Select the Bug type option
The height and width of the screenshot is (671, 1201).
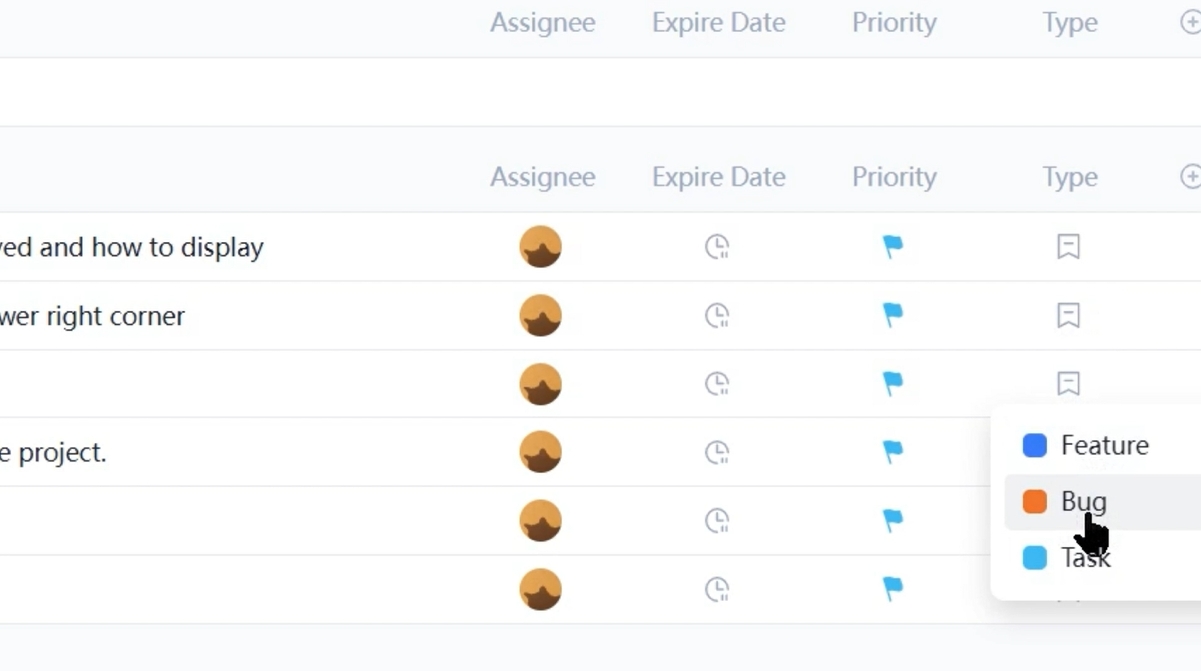coord(1084,502)
